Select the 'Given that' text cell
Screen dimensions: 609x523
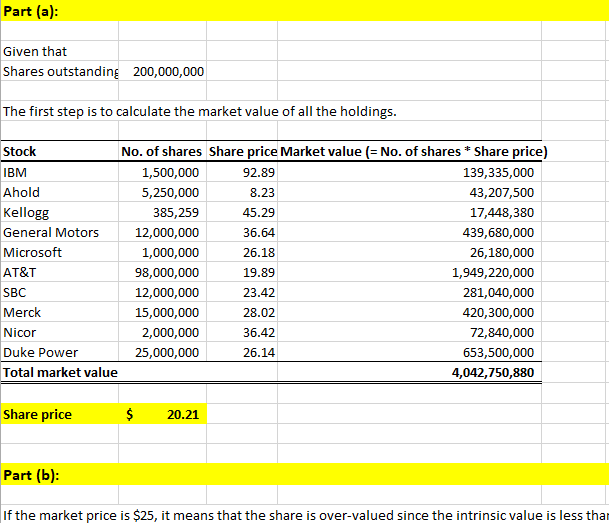coord(36,51)
